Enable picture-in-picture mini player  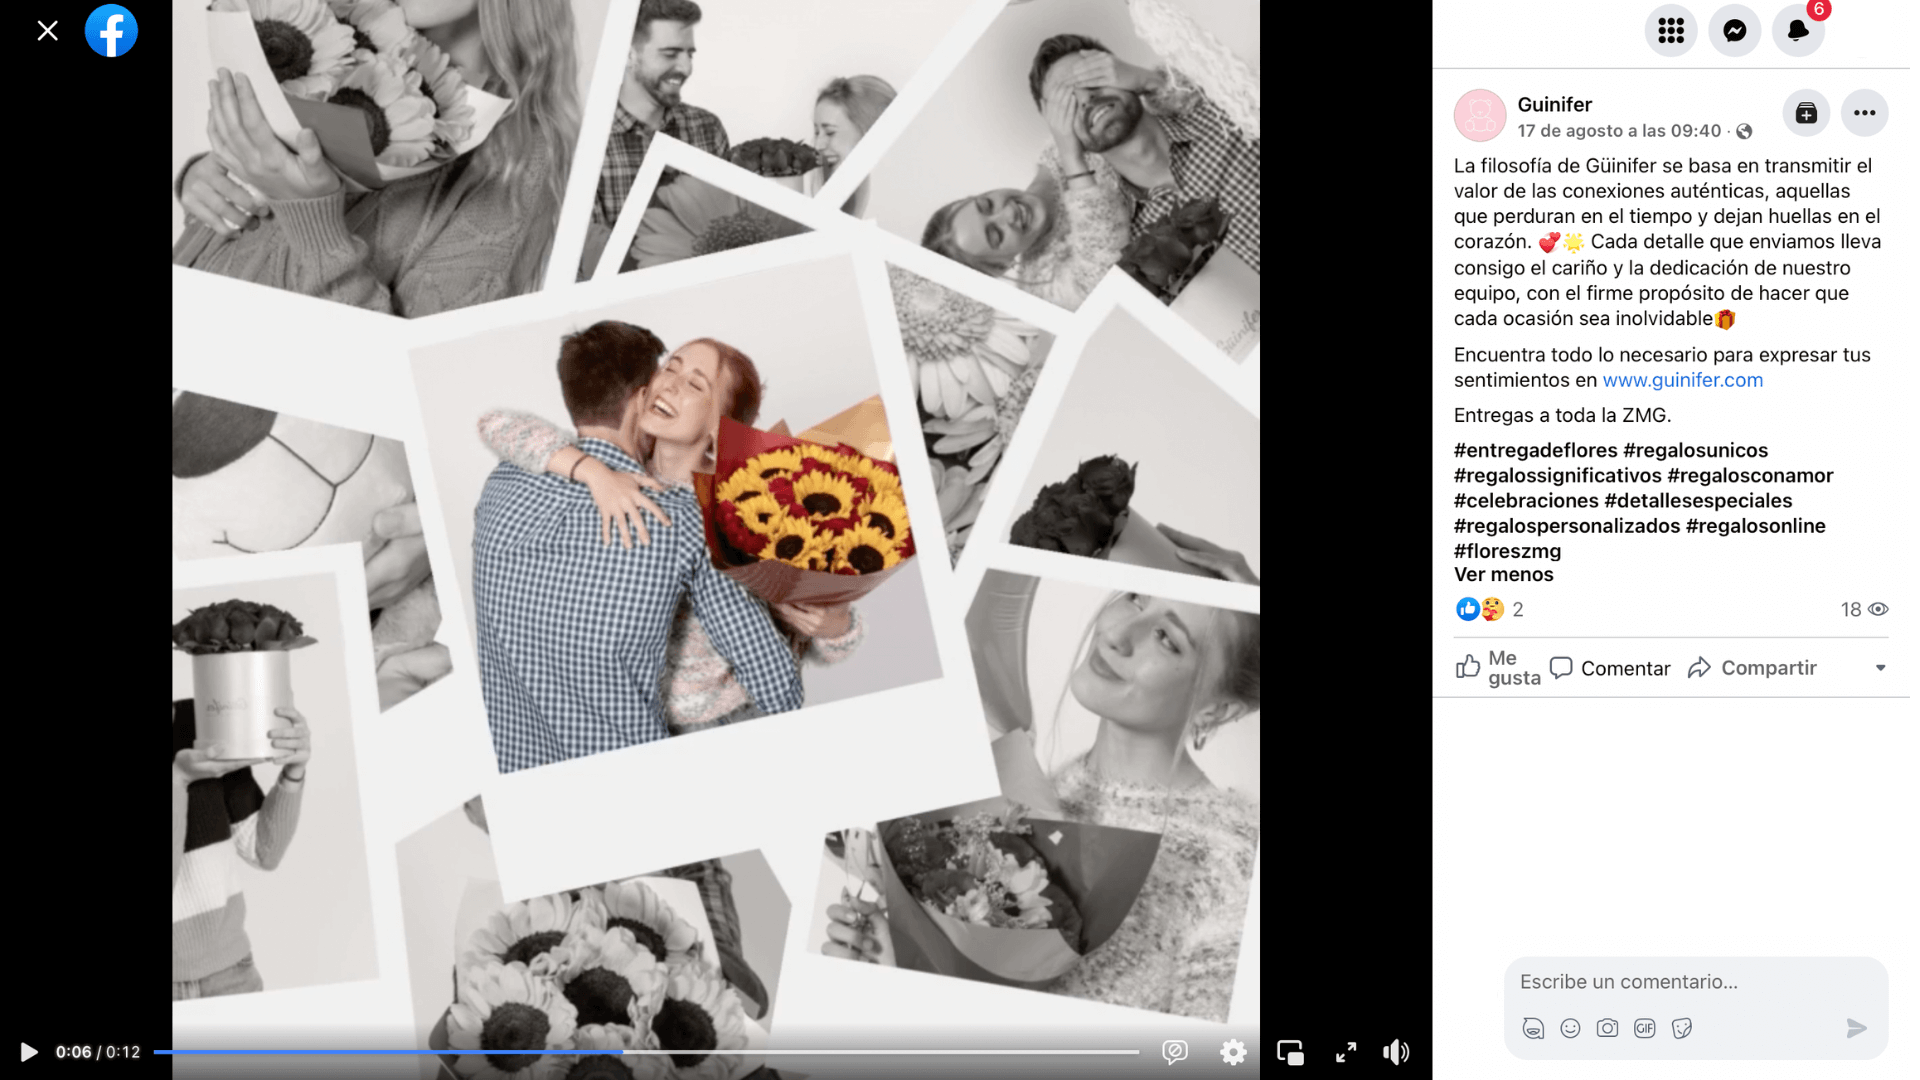pyautogui.click(x=1290, y=1052)
